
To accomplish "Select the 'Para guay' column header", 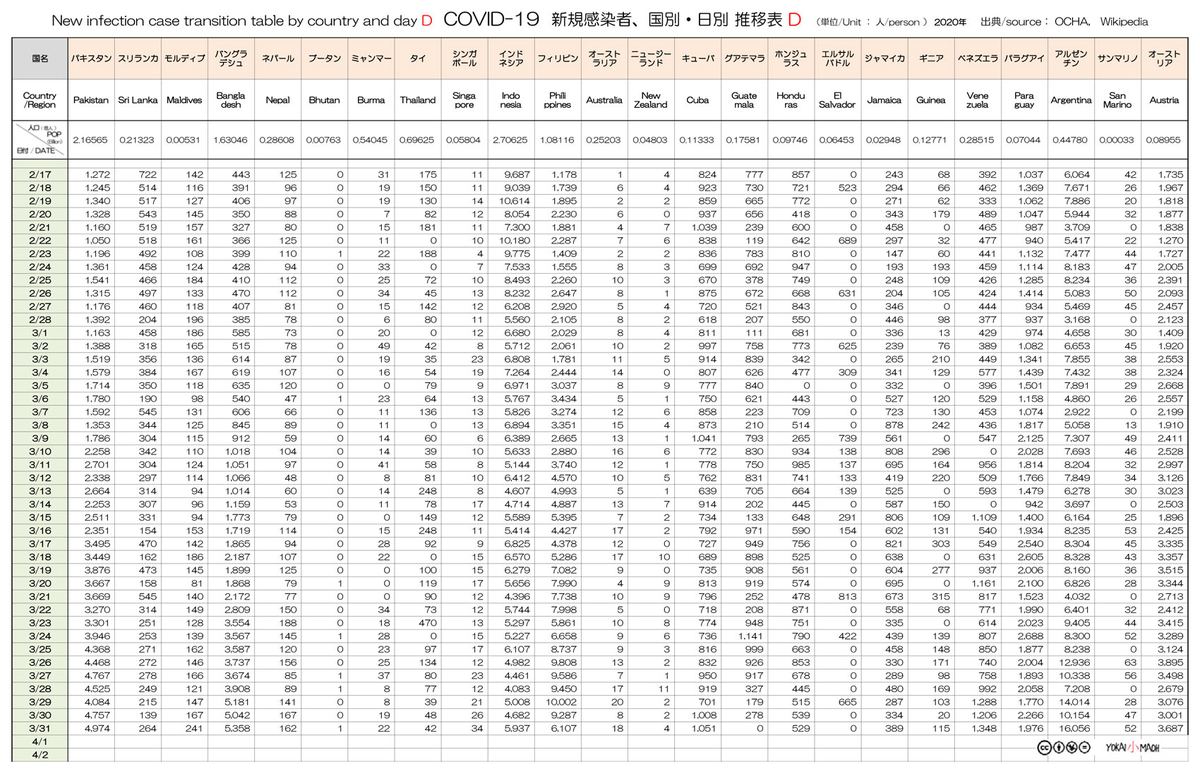I will 1024,101.
